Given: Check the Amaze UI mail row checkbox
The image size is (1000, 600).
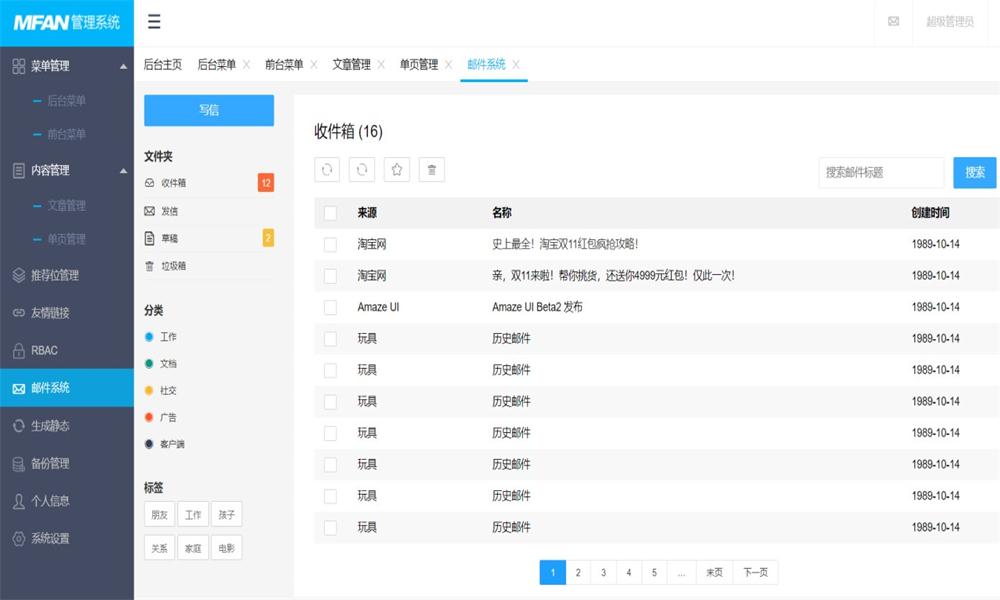Looking at the screenshot, I should coord(331,307).
